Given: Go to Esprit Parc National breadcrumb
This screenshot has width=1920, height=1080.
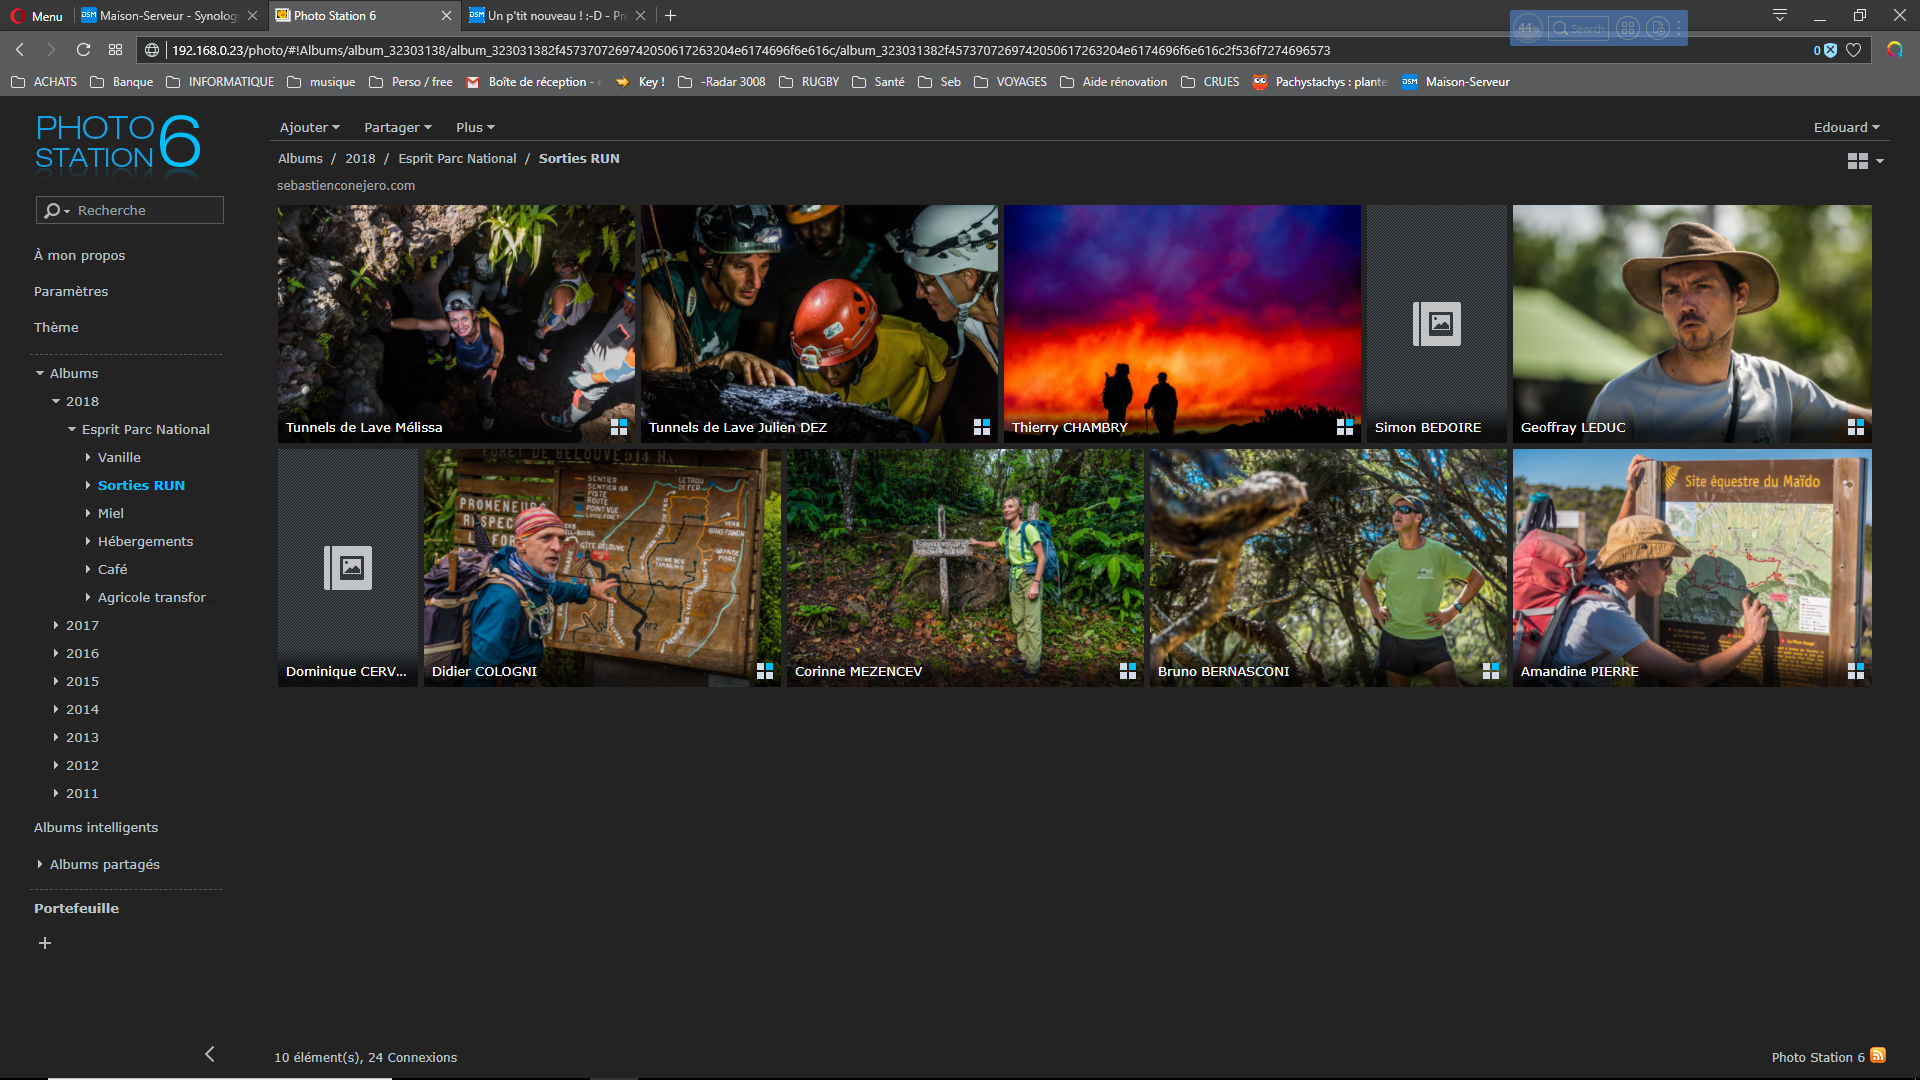Looking at the screenshot, I should (457, 158).
